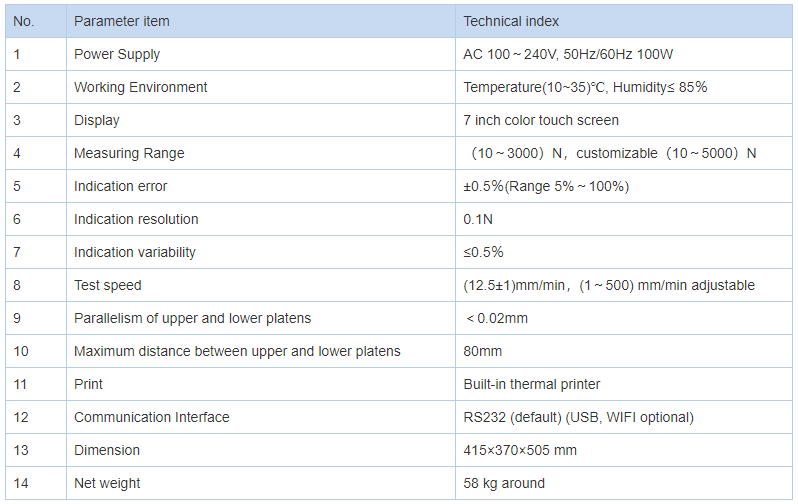Click the 'Technical index' column header
The height and width of the screenshot is (504, 798).
click(x=623, y=21)
